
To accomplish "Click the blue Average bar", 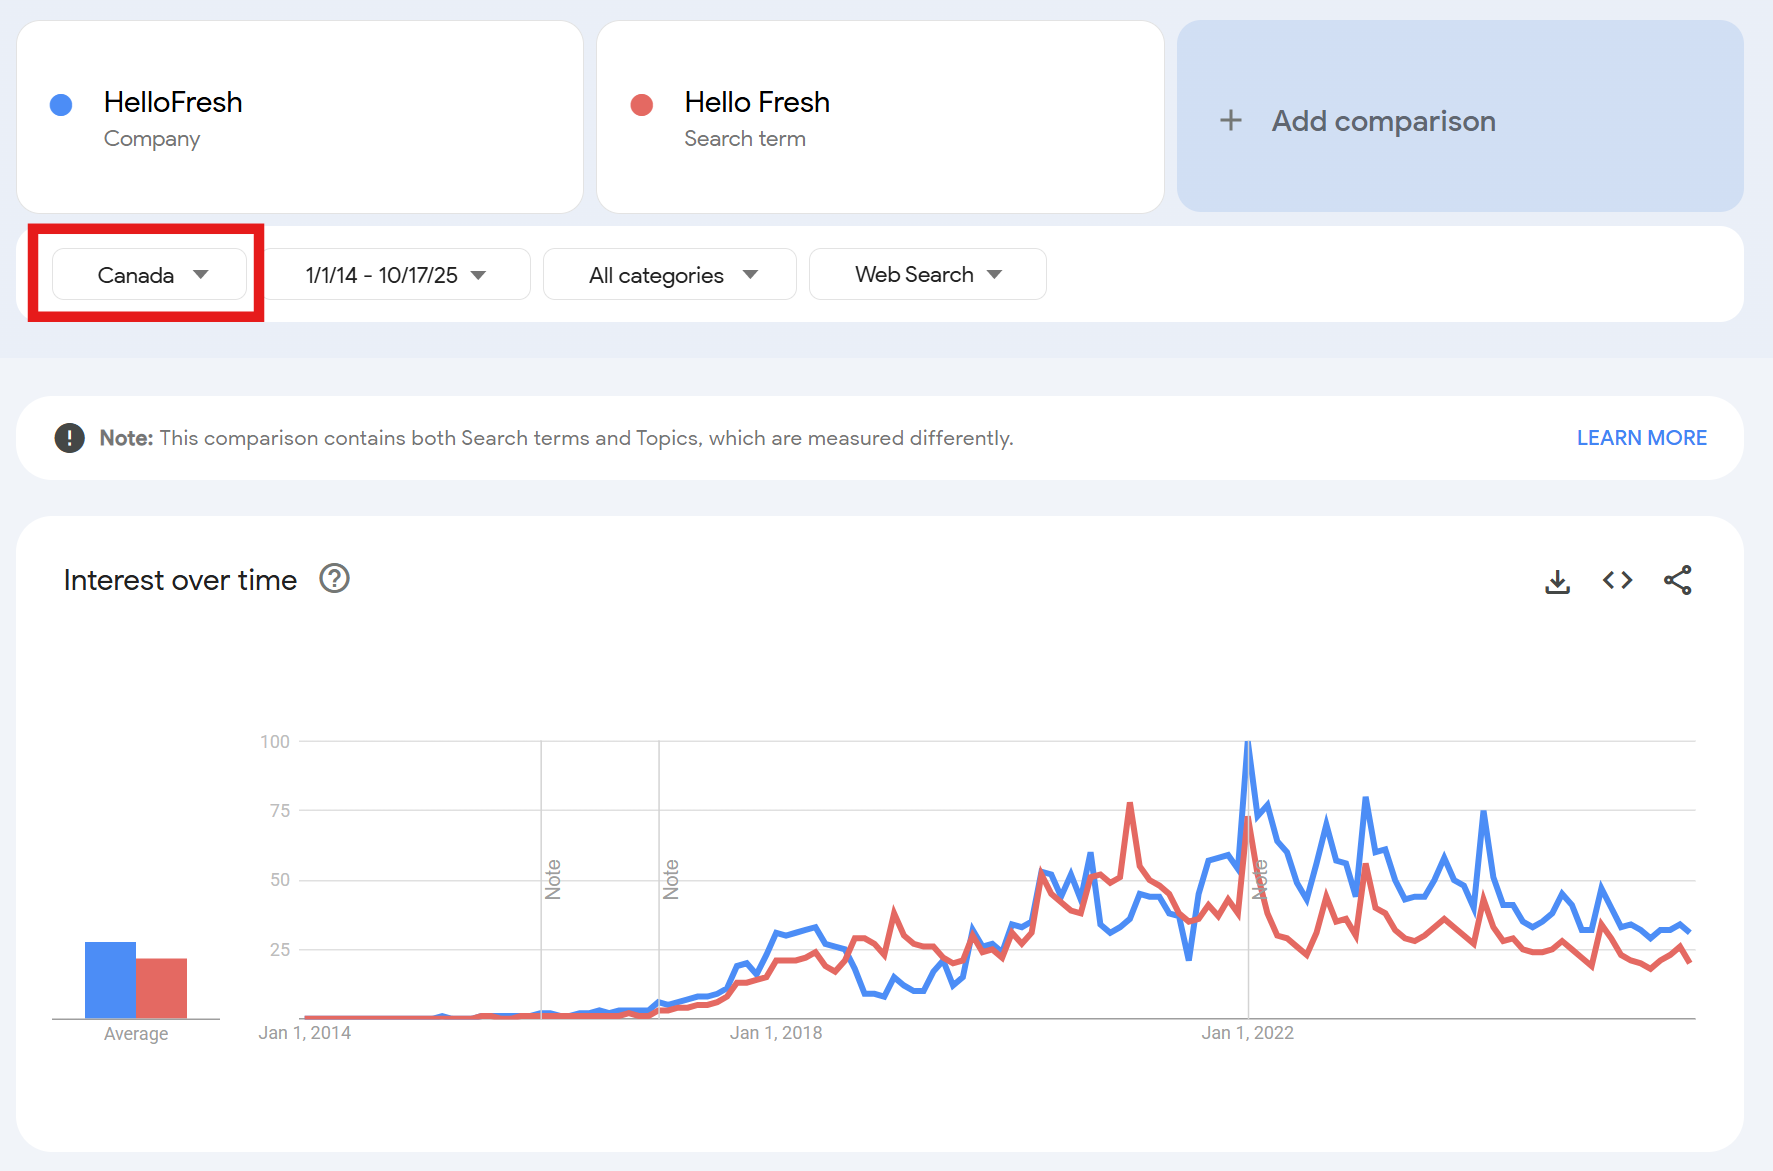I will pos(110,980).
